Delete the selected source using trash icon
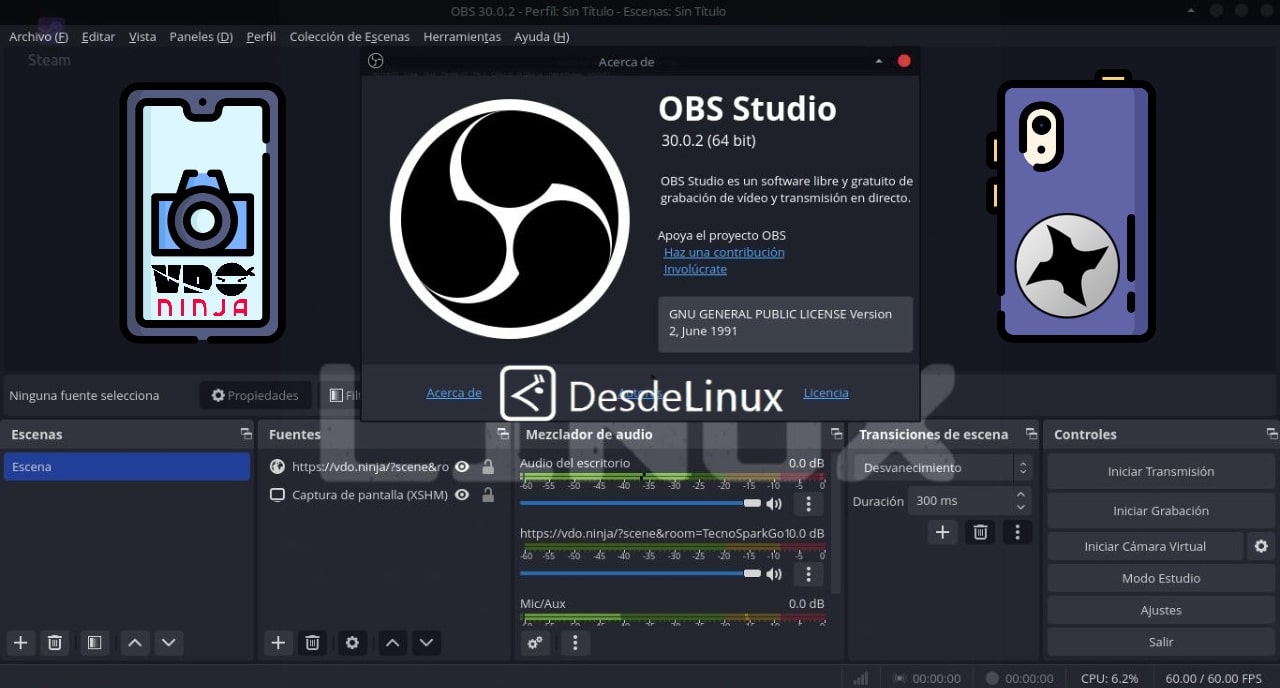Screen dimensions: 1280x688 pos(312,643)
